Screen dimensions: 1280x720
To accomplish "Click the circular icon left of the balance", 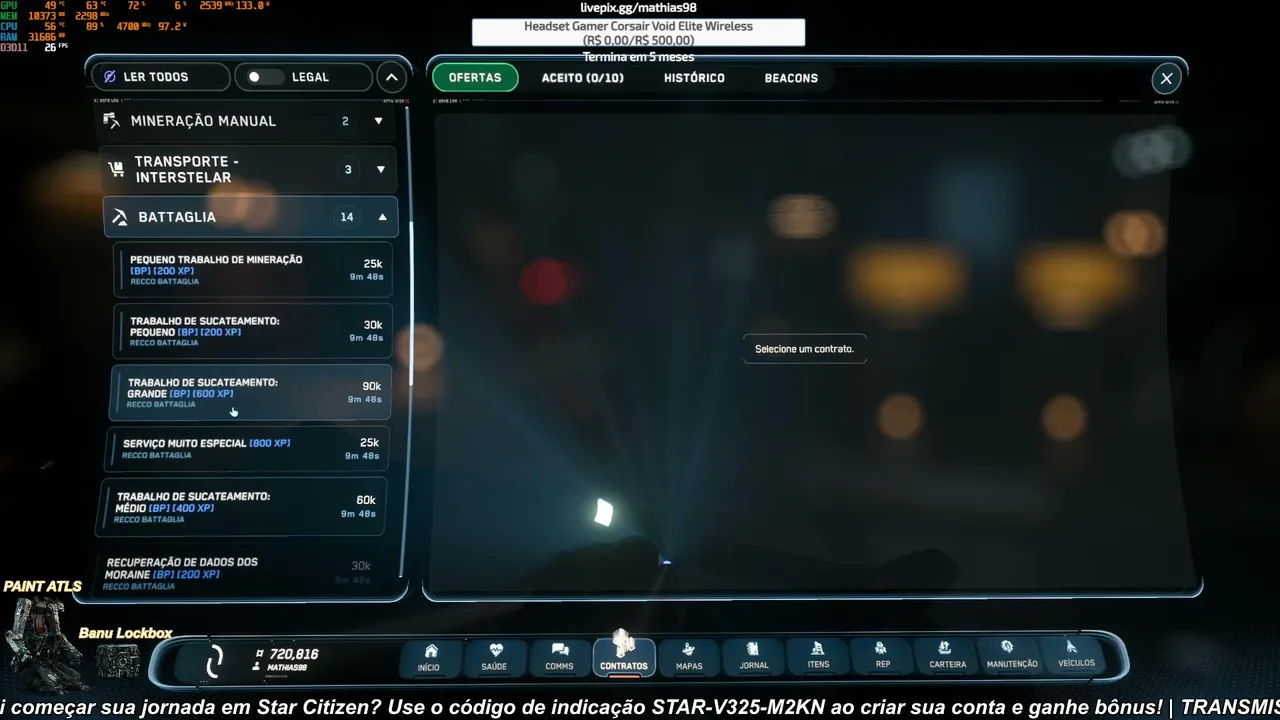I will [214, 661].
